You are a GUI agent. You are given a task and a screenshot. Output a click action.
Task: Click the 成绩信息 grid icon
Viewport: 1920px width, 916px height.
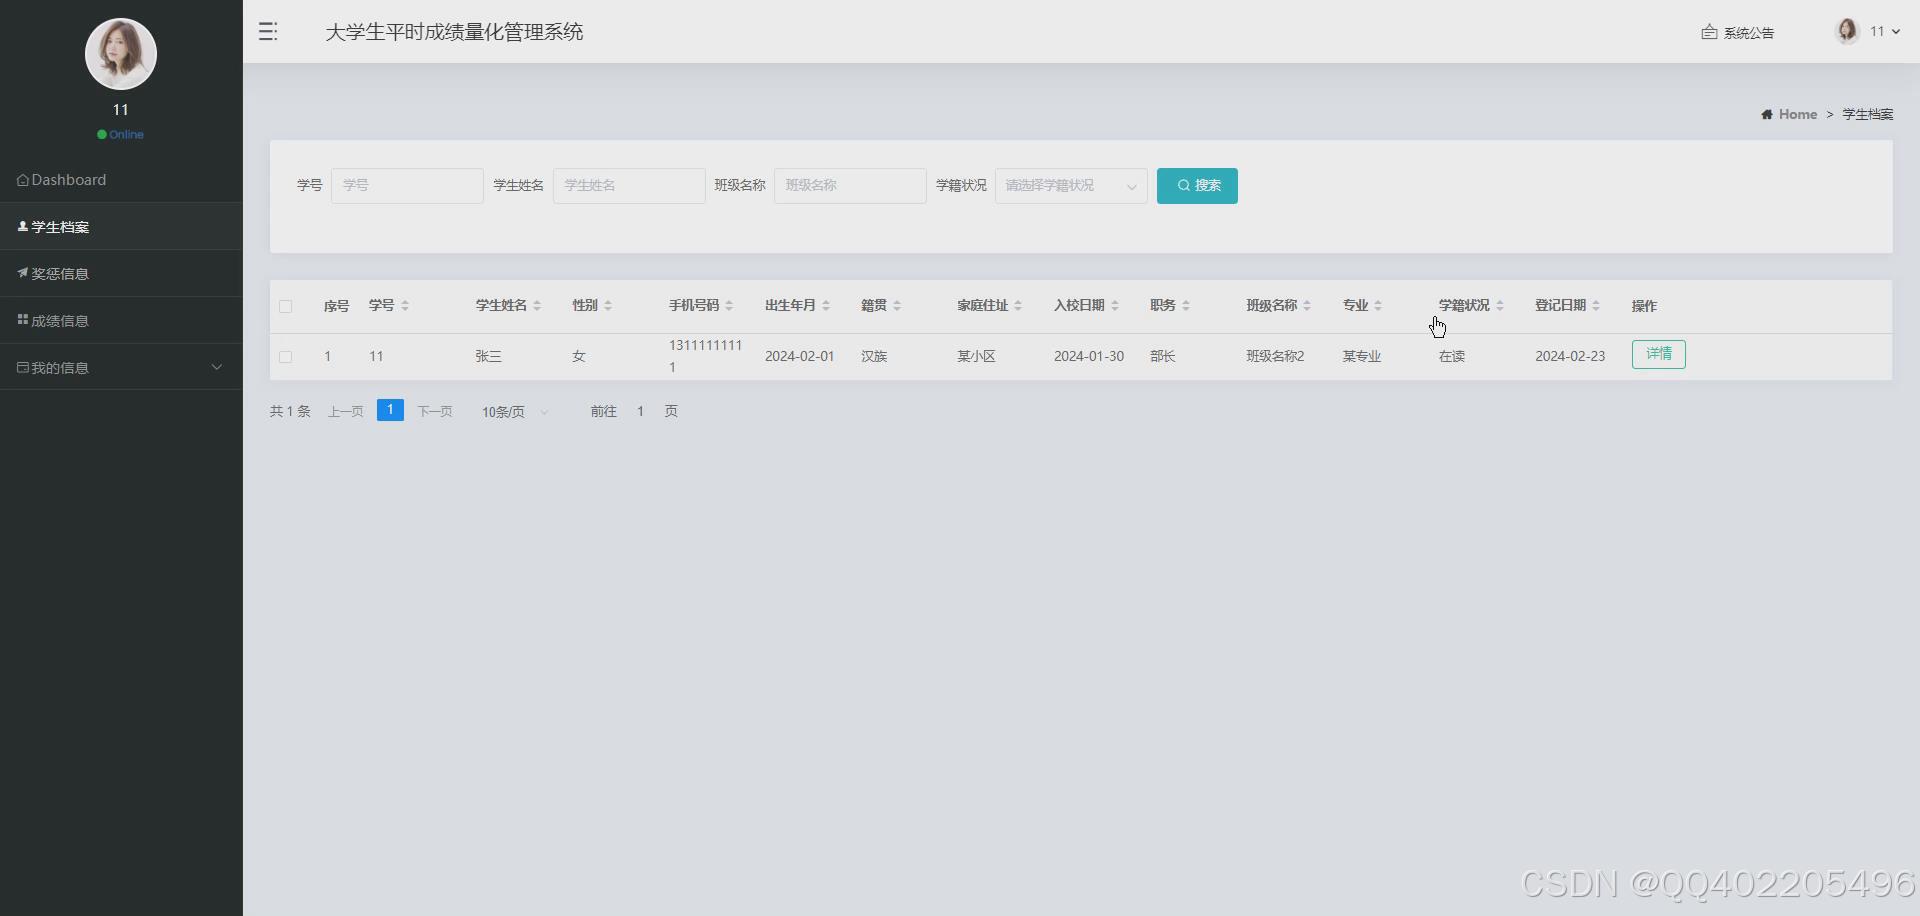[22, 320]
